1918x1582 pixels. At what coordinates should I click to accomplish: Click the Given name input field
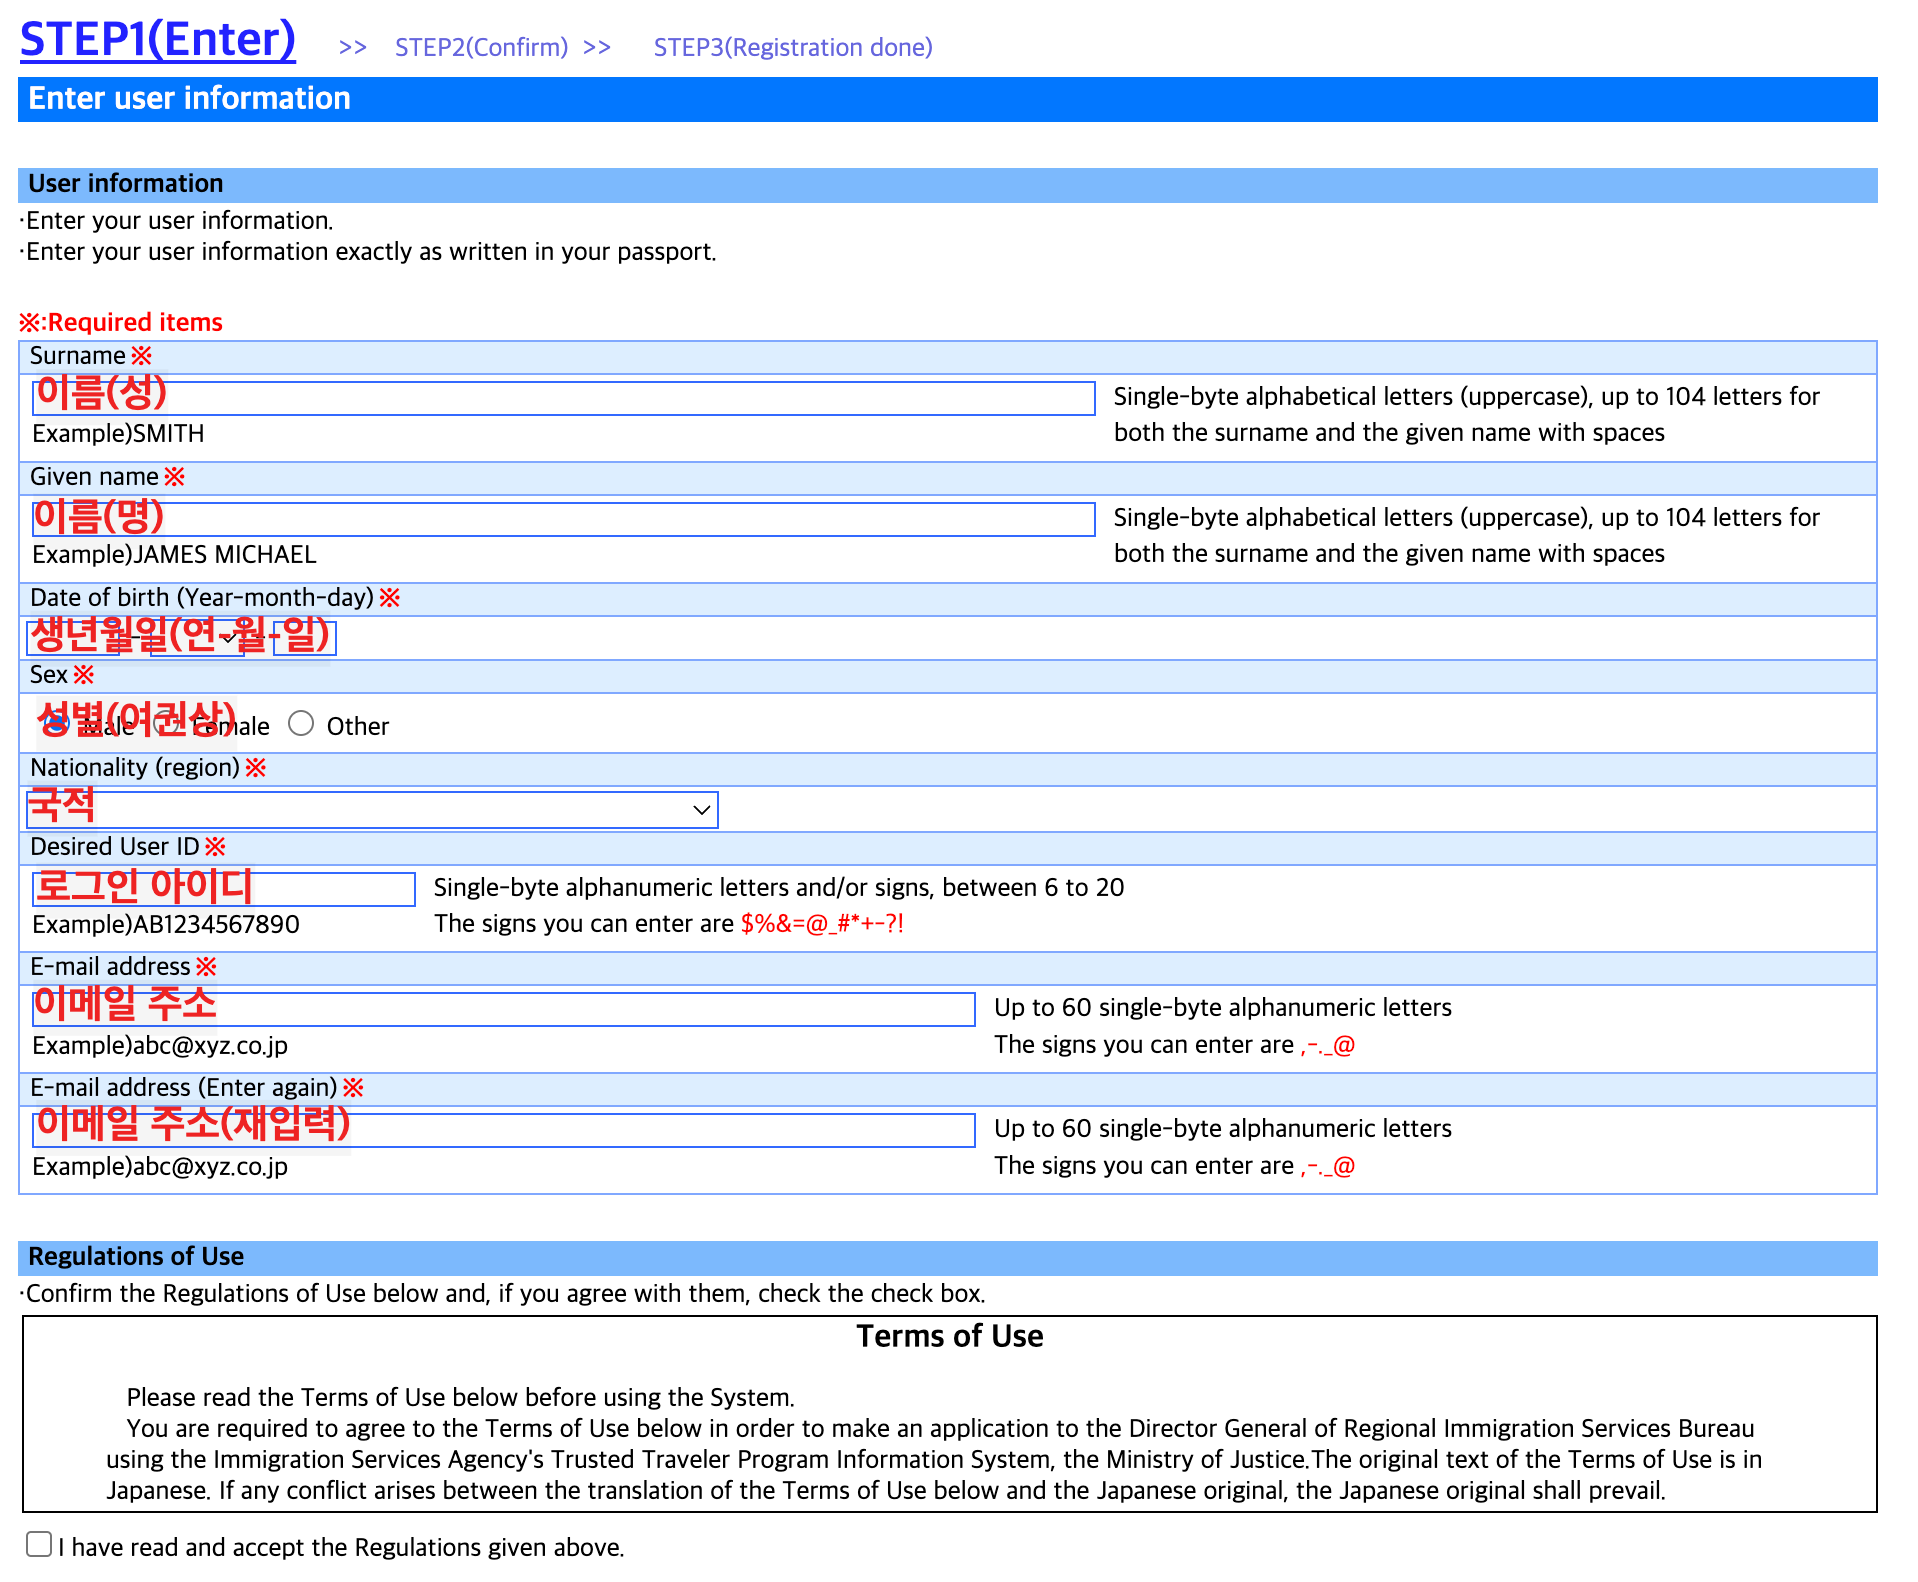coord(564,519)
